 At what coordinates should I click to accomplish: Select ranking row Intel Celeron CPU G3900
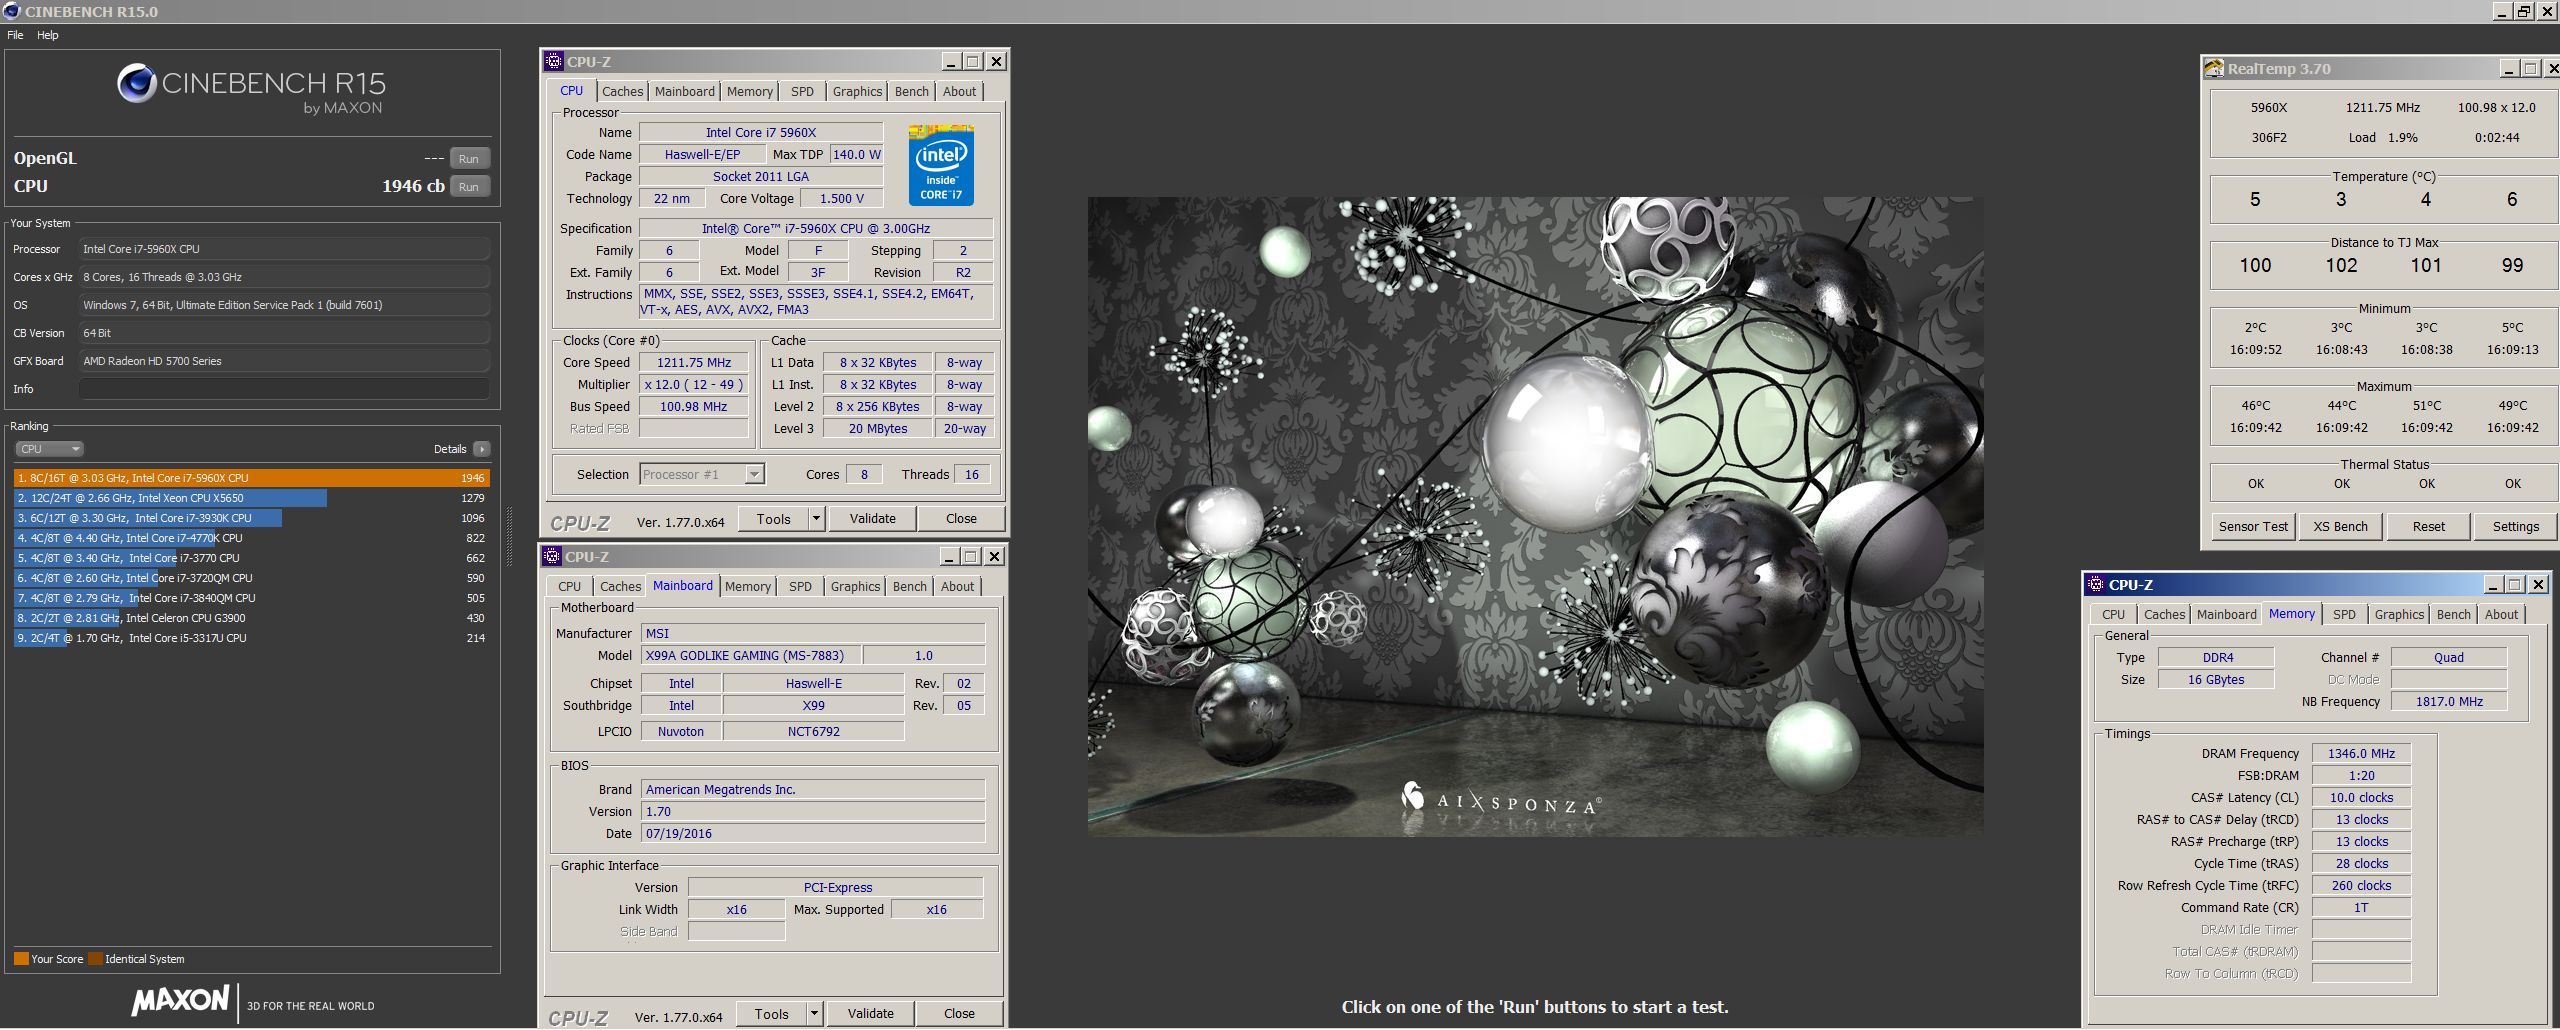(251, 618)
